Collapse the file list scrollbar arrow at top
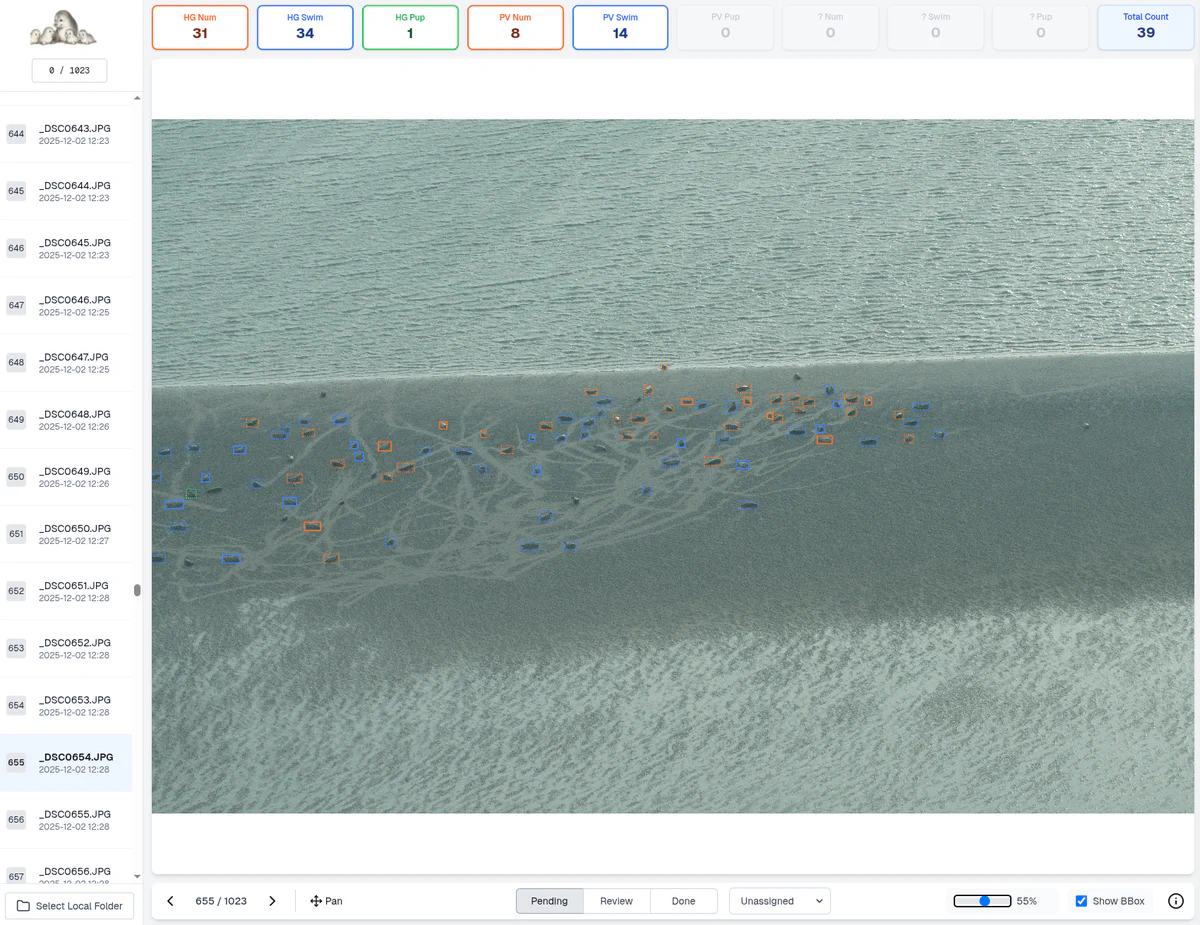1200x925 pixels. [136, 97]
